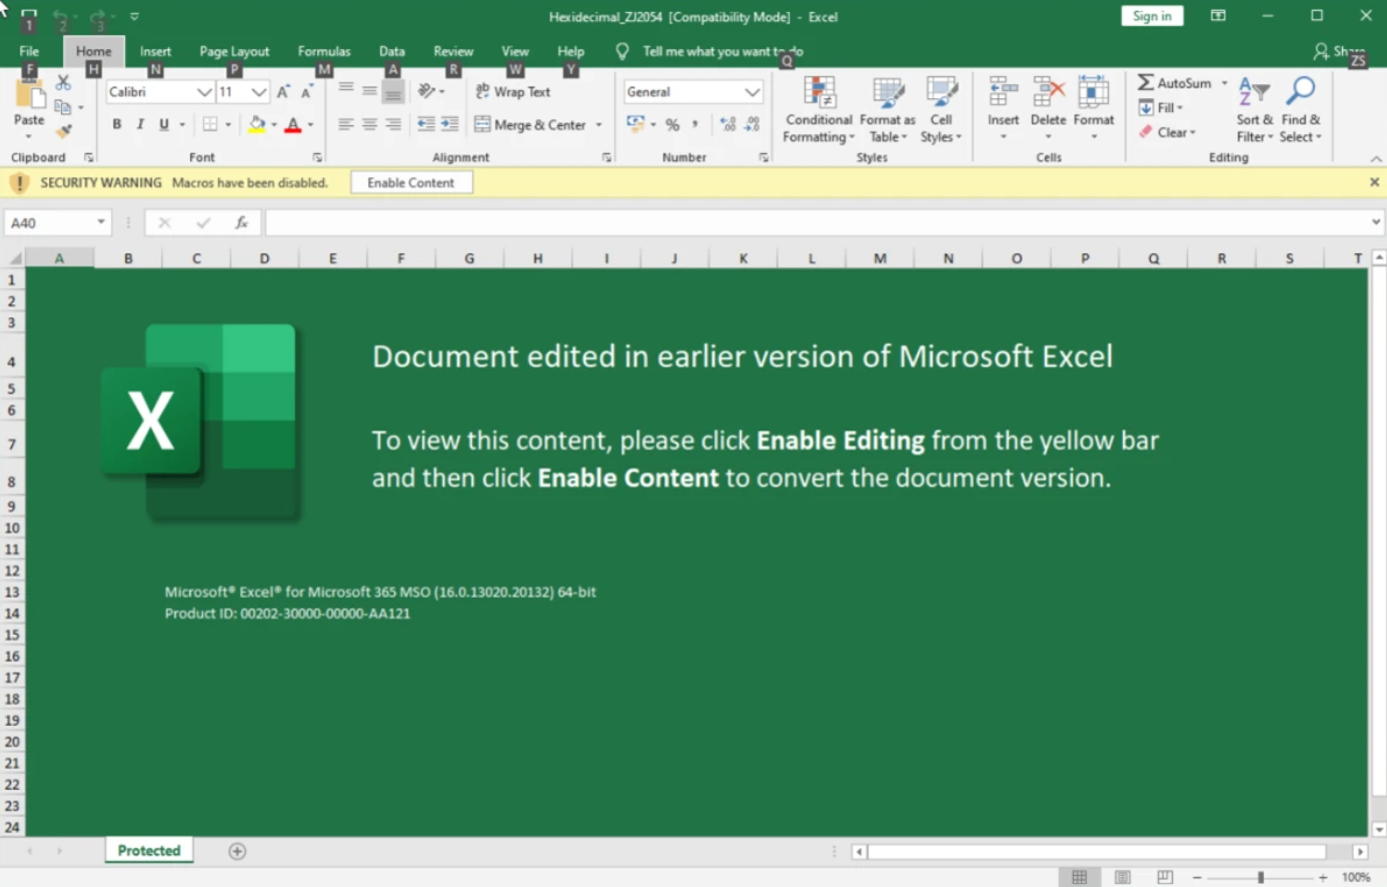
Task: Switch to Page Layout view in status bar
Action: coord(1123,877)
